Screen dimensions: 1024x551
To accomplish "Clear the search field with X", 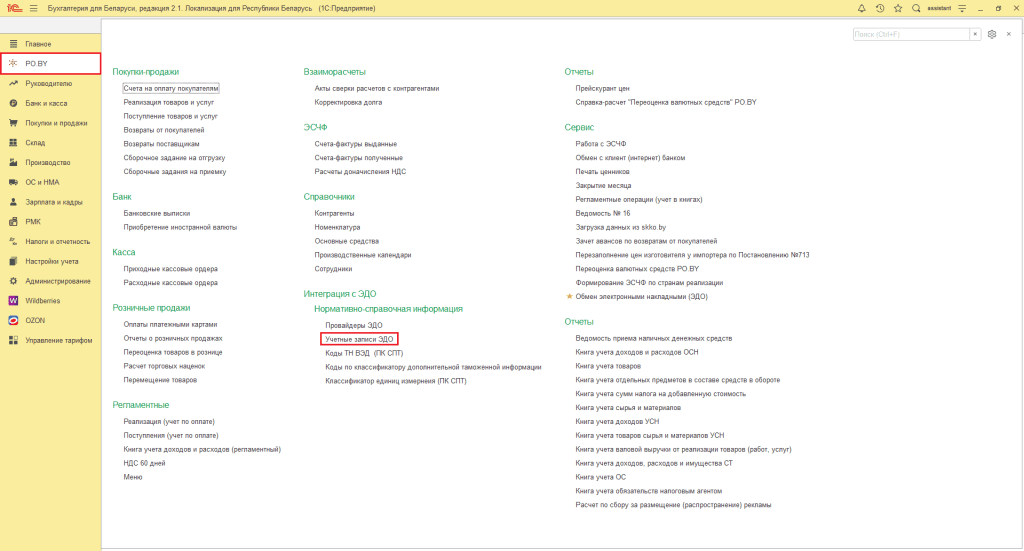I will click(x=975, y=34).
